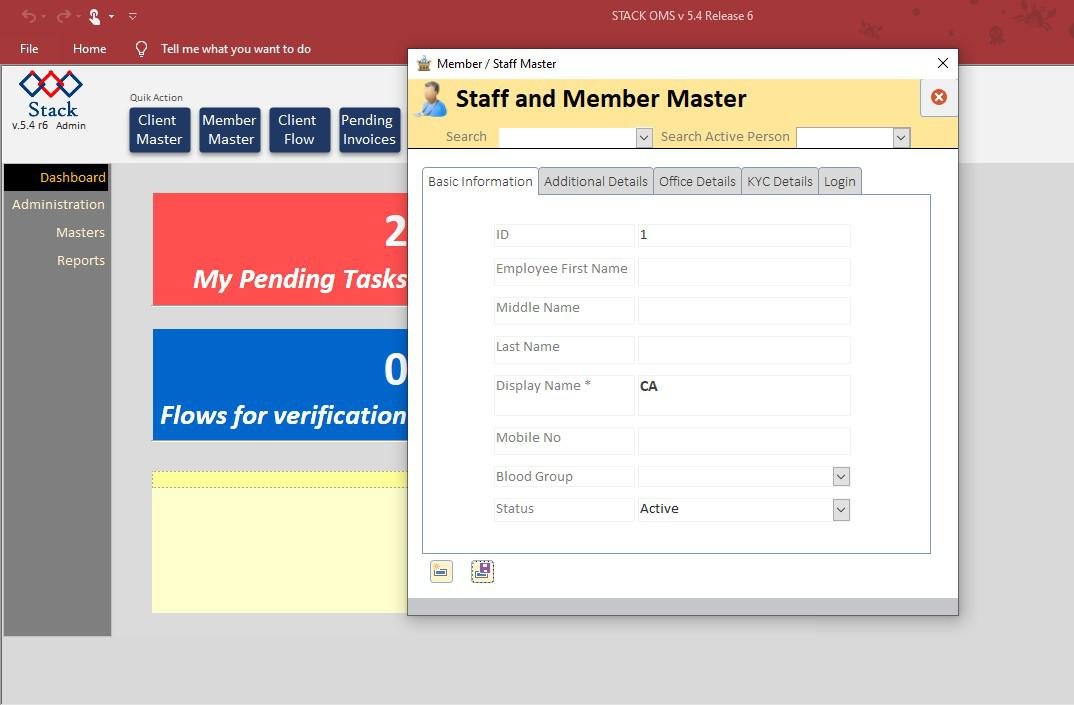Image resolution: width=1074 pixels, height=705 pixels.
Task: Click the v.5.4 r6 version text
Action: coord(30,125)
